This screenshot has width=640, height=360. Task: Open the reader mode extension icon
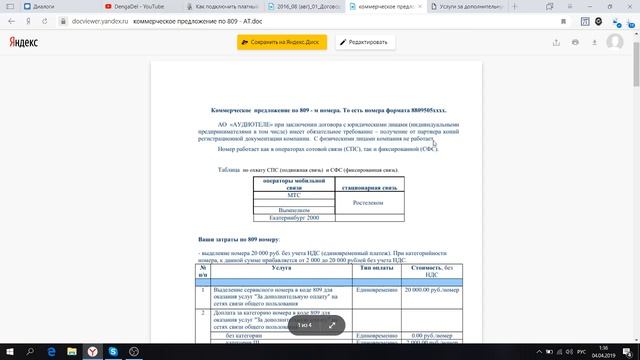click(x=585, y=22)
